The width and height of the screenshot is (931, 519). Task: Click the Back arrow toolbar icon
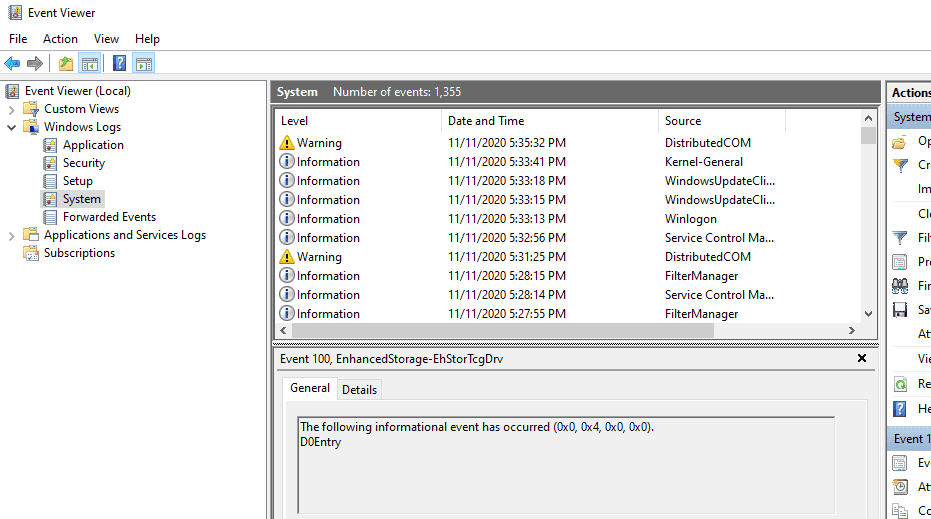[x=12, y=63]
